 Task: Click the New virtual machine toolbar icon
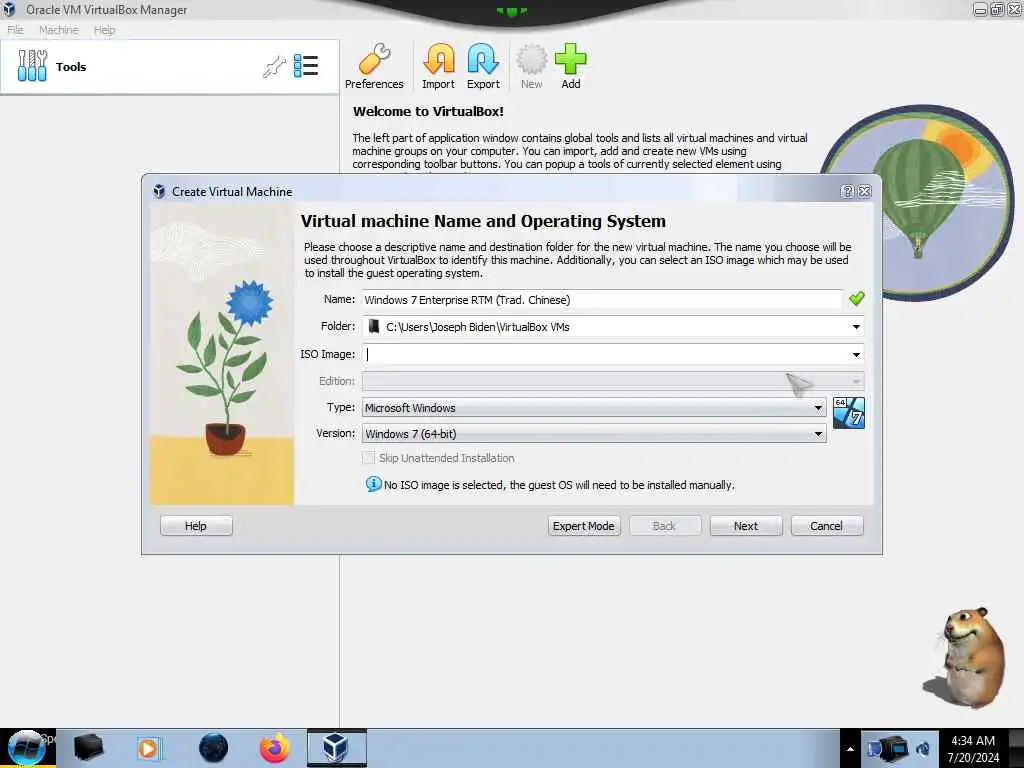coord(532,67)
